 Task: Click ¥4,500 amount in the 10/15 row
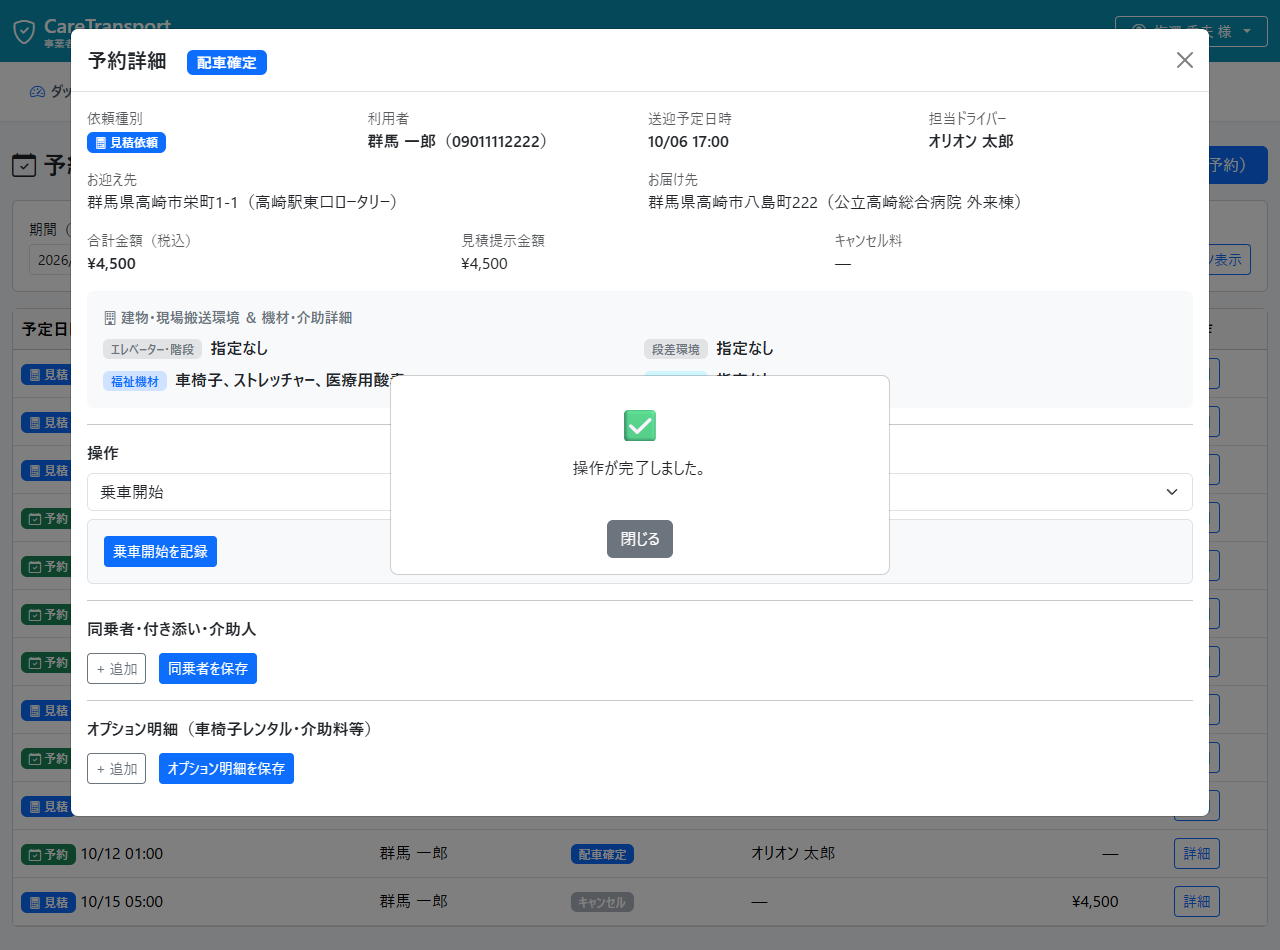coord(1095,902)
